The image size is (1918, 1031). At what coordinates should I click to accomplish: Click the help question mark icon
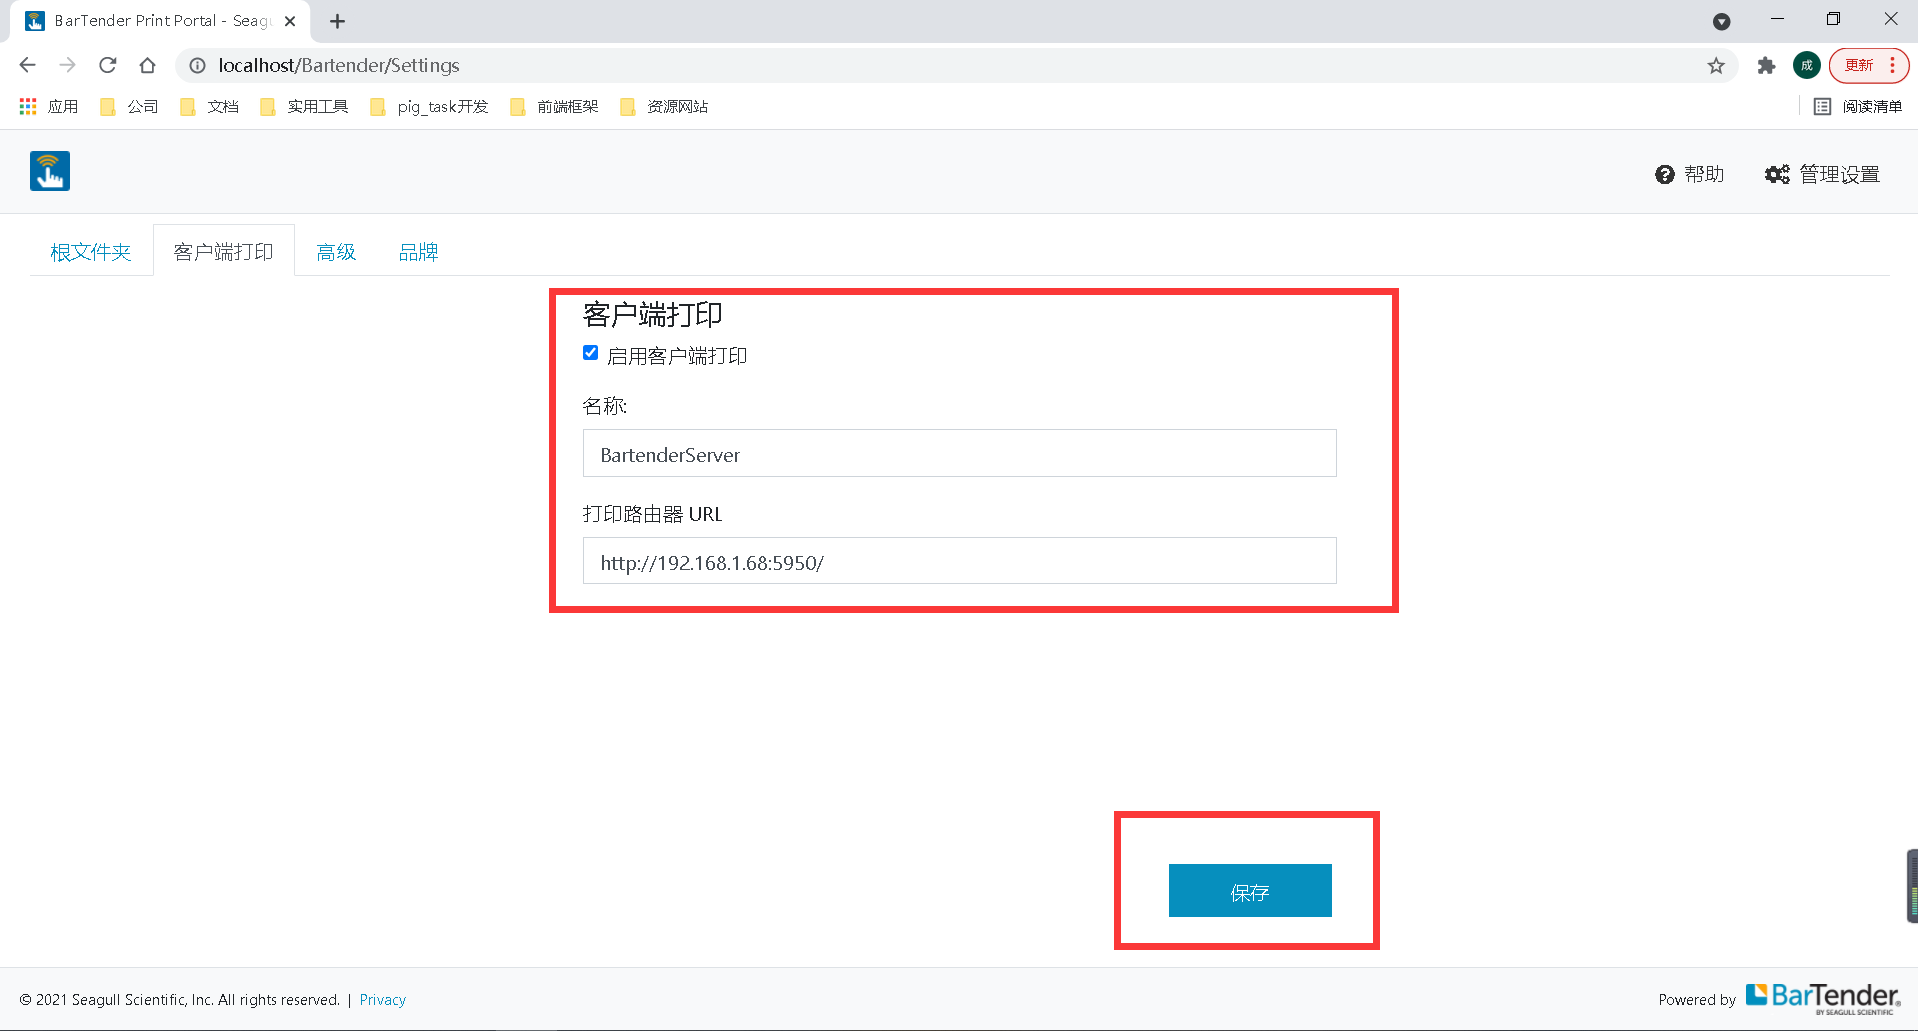click(1665, 175)
